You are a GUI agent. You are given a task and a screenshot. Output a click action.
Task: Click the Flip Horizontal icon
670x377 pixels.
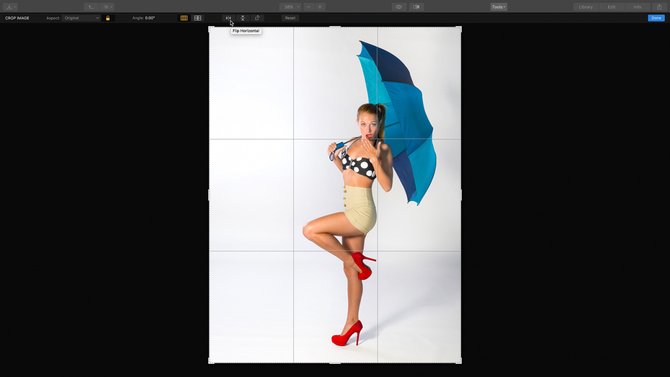[228, 18]
